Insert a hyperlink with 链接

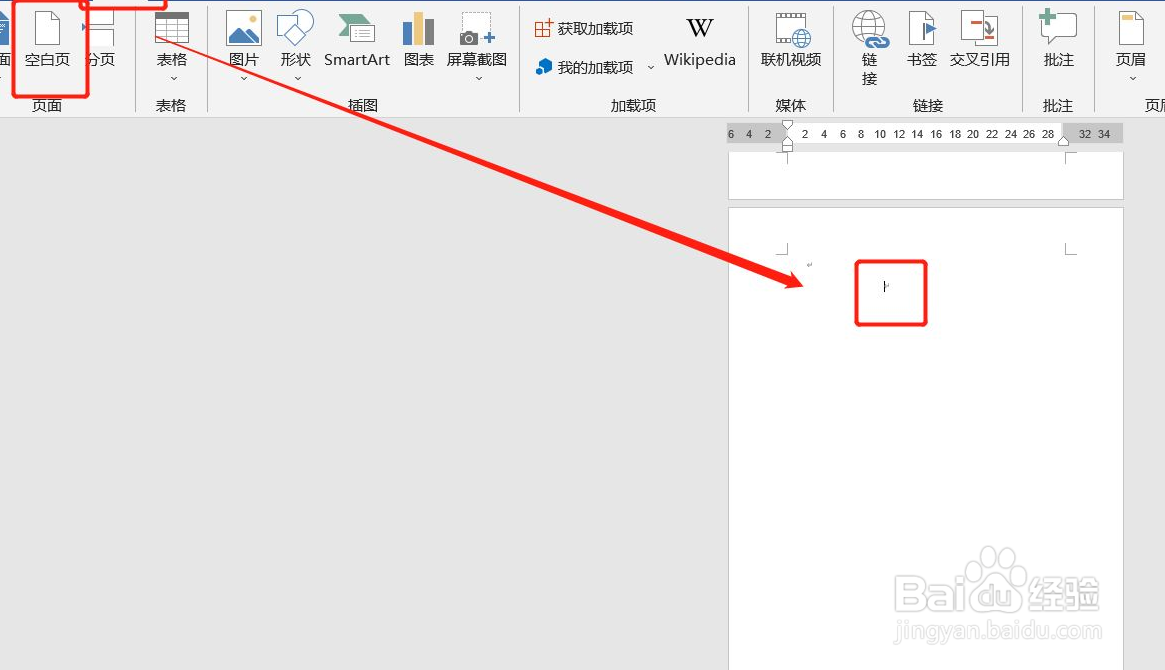point(869,48)
